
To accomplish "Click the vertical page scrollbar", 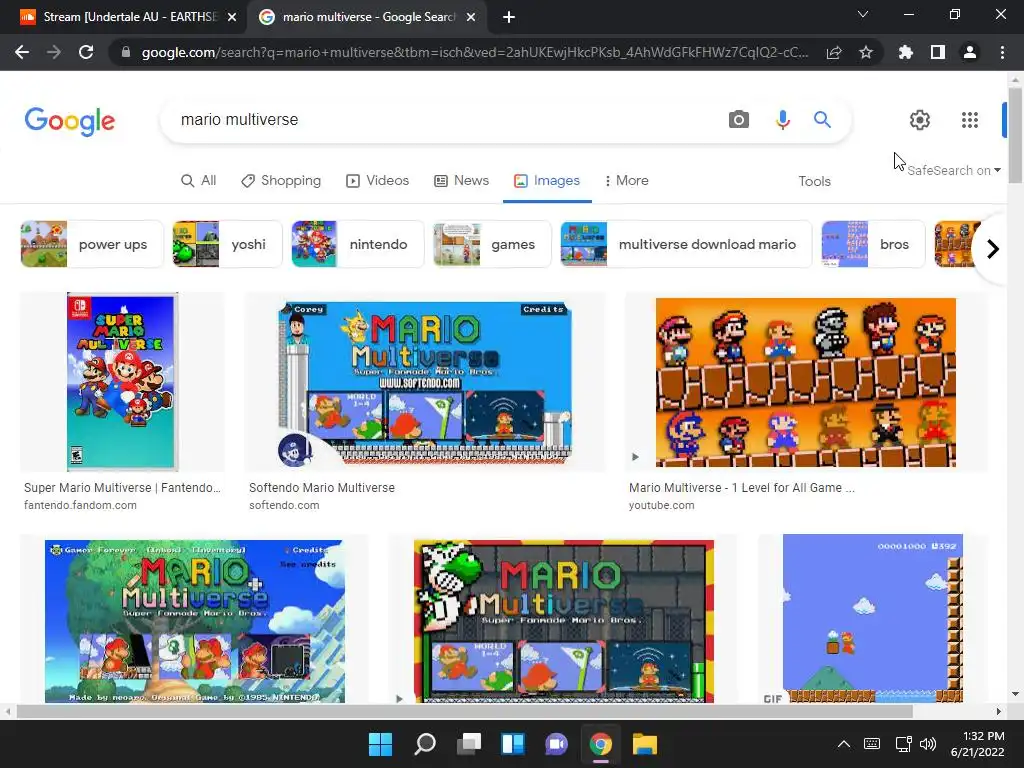I will [x=1015, y=134].
